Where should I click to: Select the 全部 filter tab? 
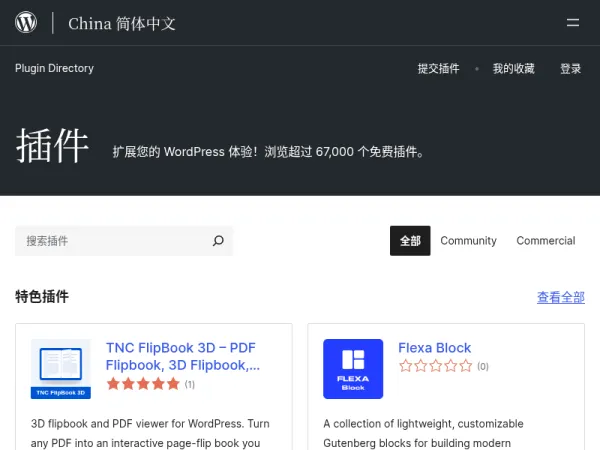[x=410, y=241]
